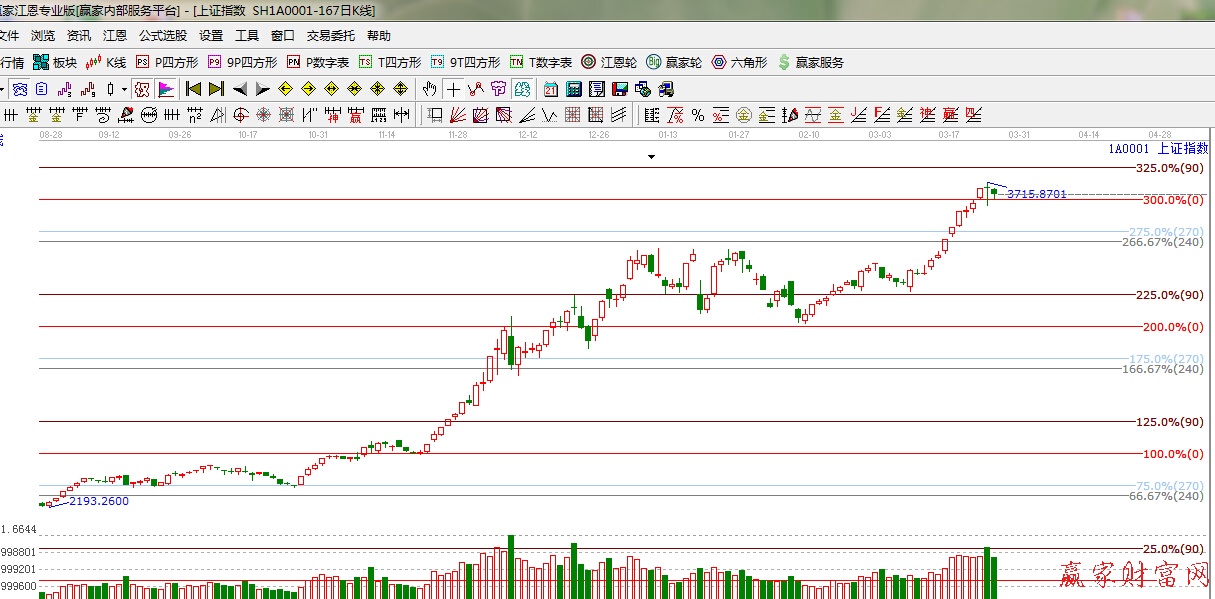
Task: Click the 赢家服务 button
Action: pyautogui.click(x=810, y=62)
